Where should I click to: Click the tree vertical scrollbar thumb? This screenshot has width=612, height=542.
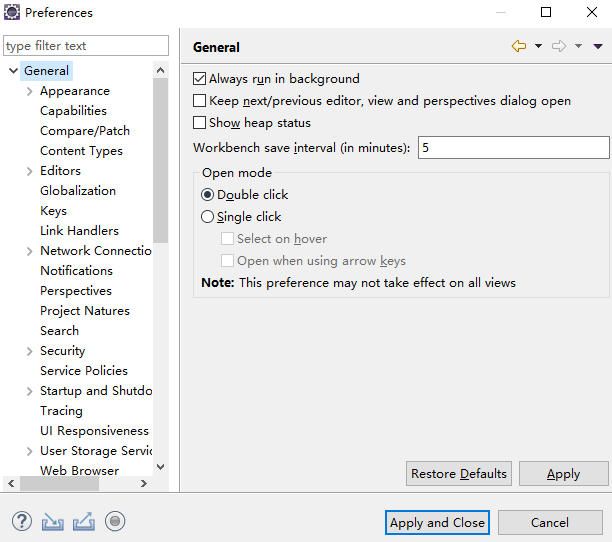(x=160, y=160)
